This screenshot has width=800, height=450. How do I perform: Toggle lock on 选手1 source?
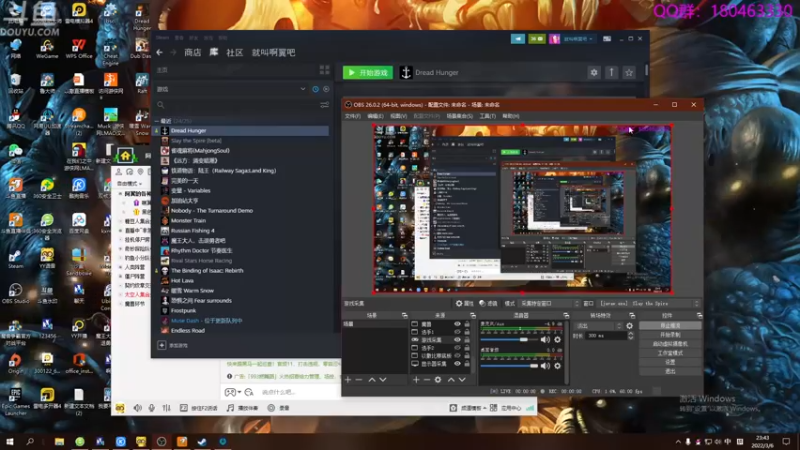click(467, 332)
